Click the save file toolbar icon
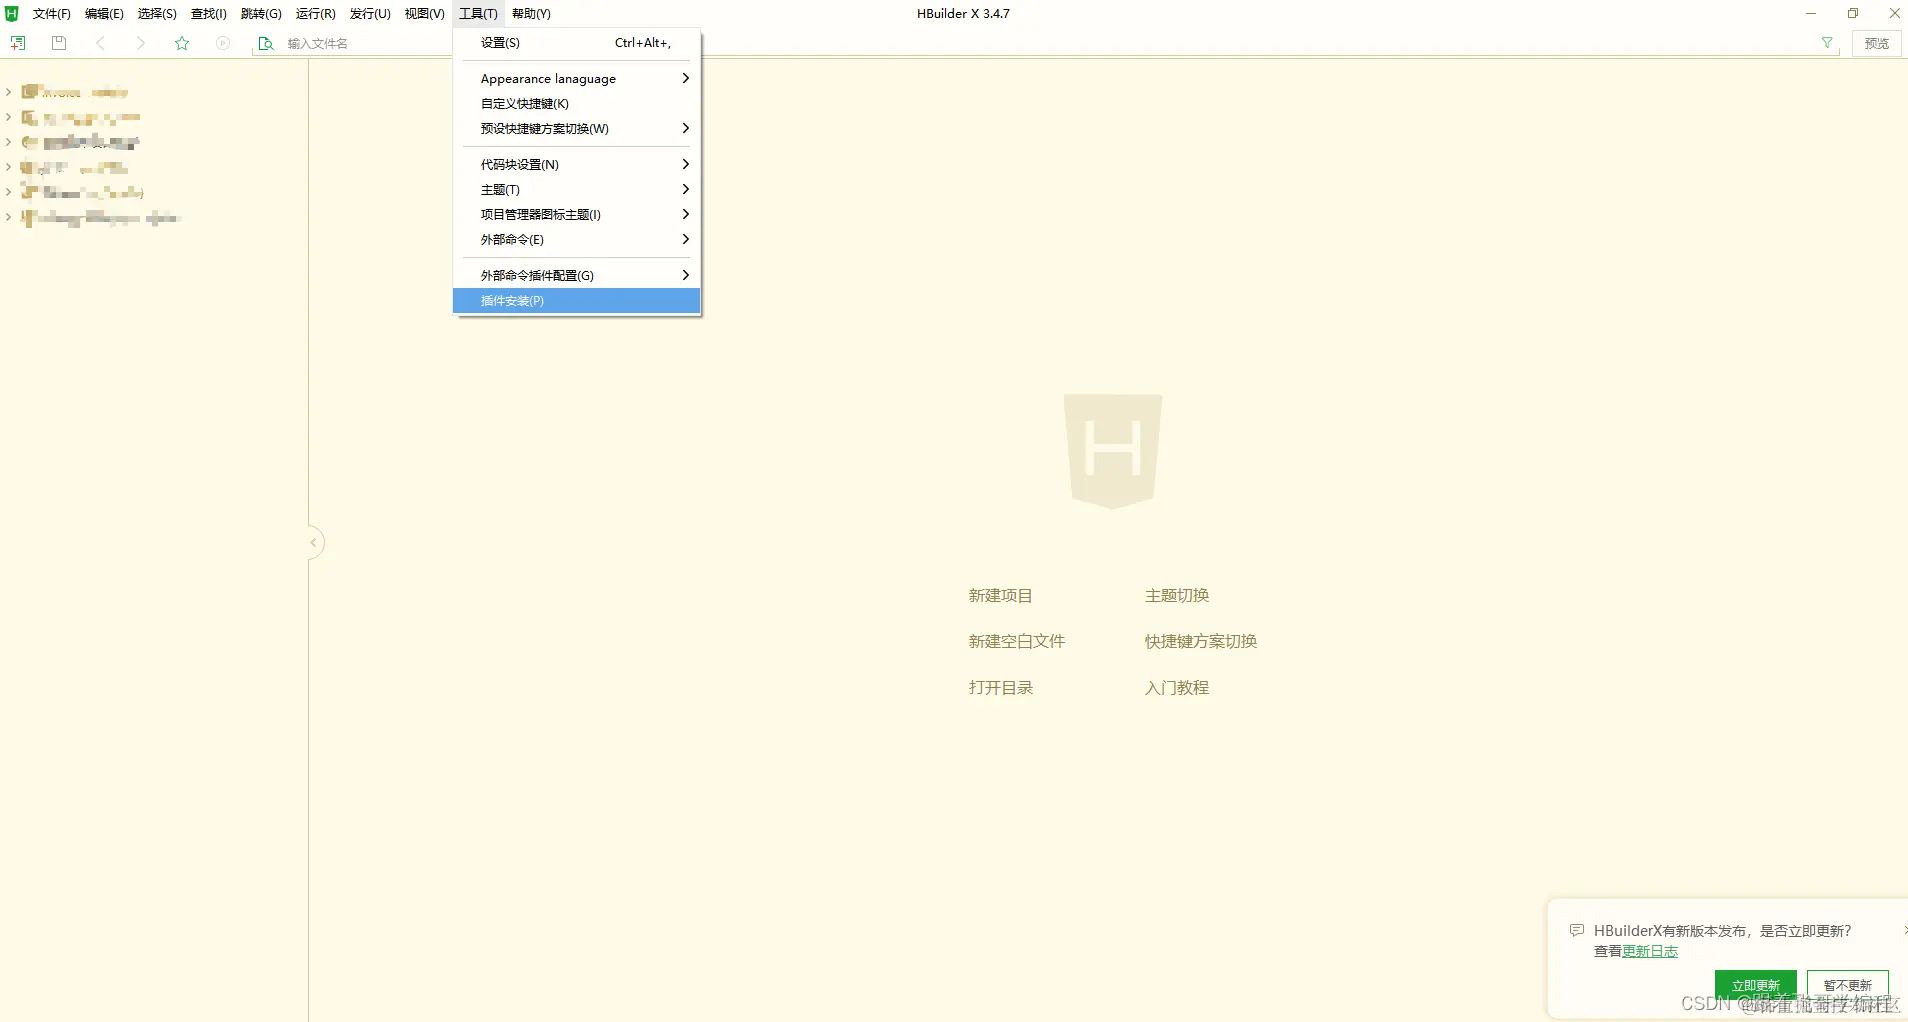This screenshot has height=1022, width=1908. click(59, 43)
